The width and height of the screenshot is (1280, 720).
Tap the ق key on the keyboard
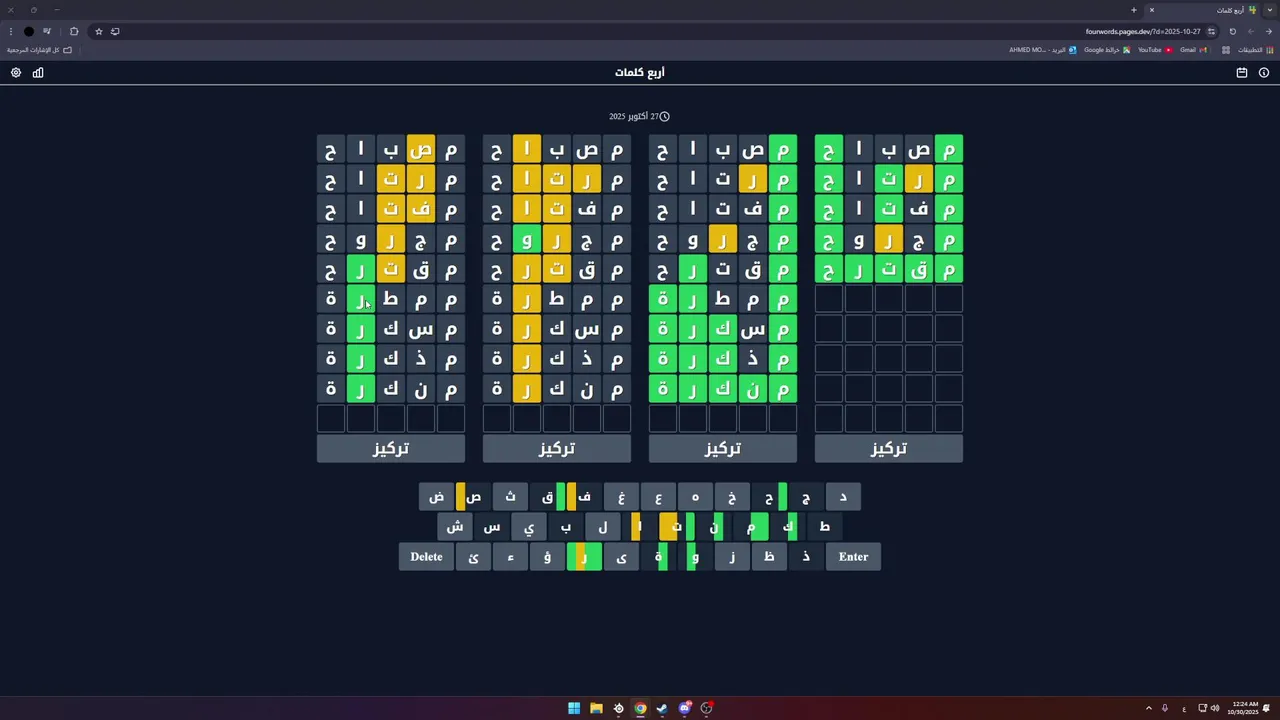pyautogui.click(x=547, y=497)
